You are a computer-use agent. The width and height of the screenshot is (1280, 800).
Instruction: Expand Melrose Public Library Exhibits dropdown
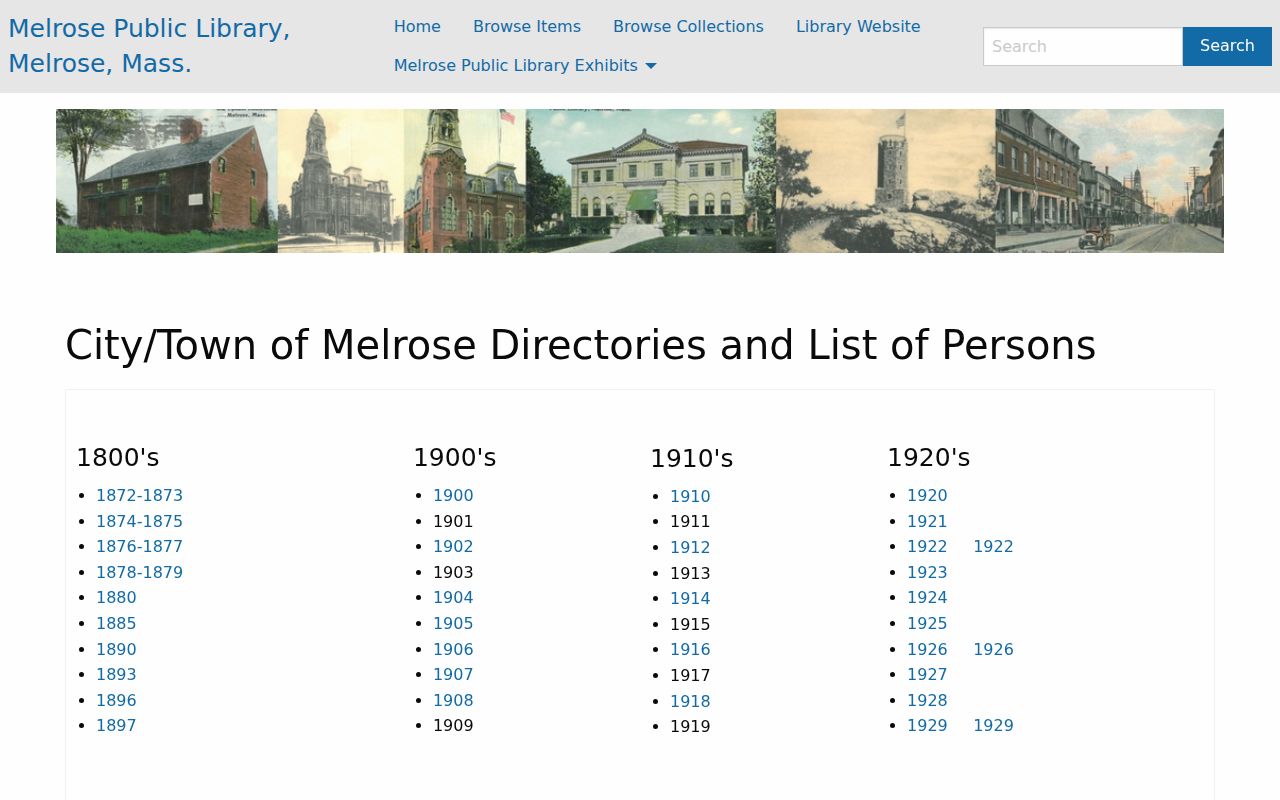point(525,66)
